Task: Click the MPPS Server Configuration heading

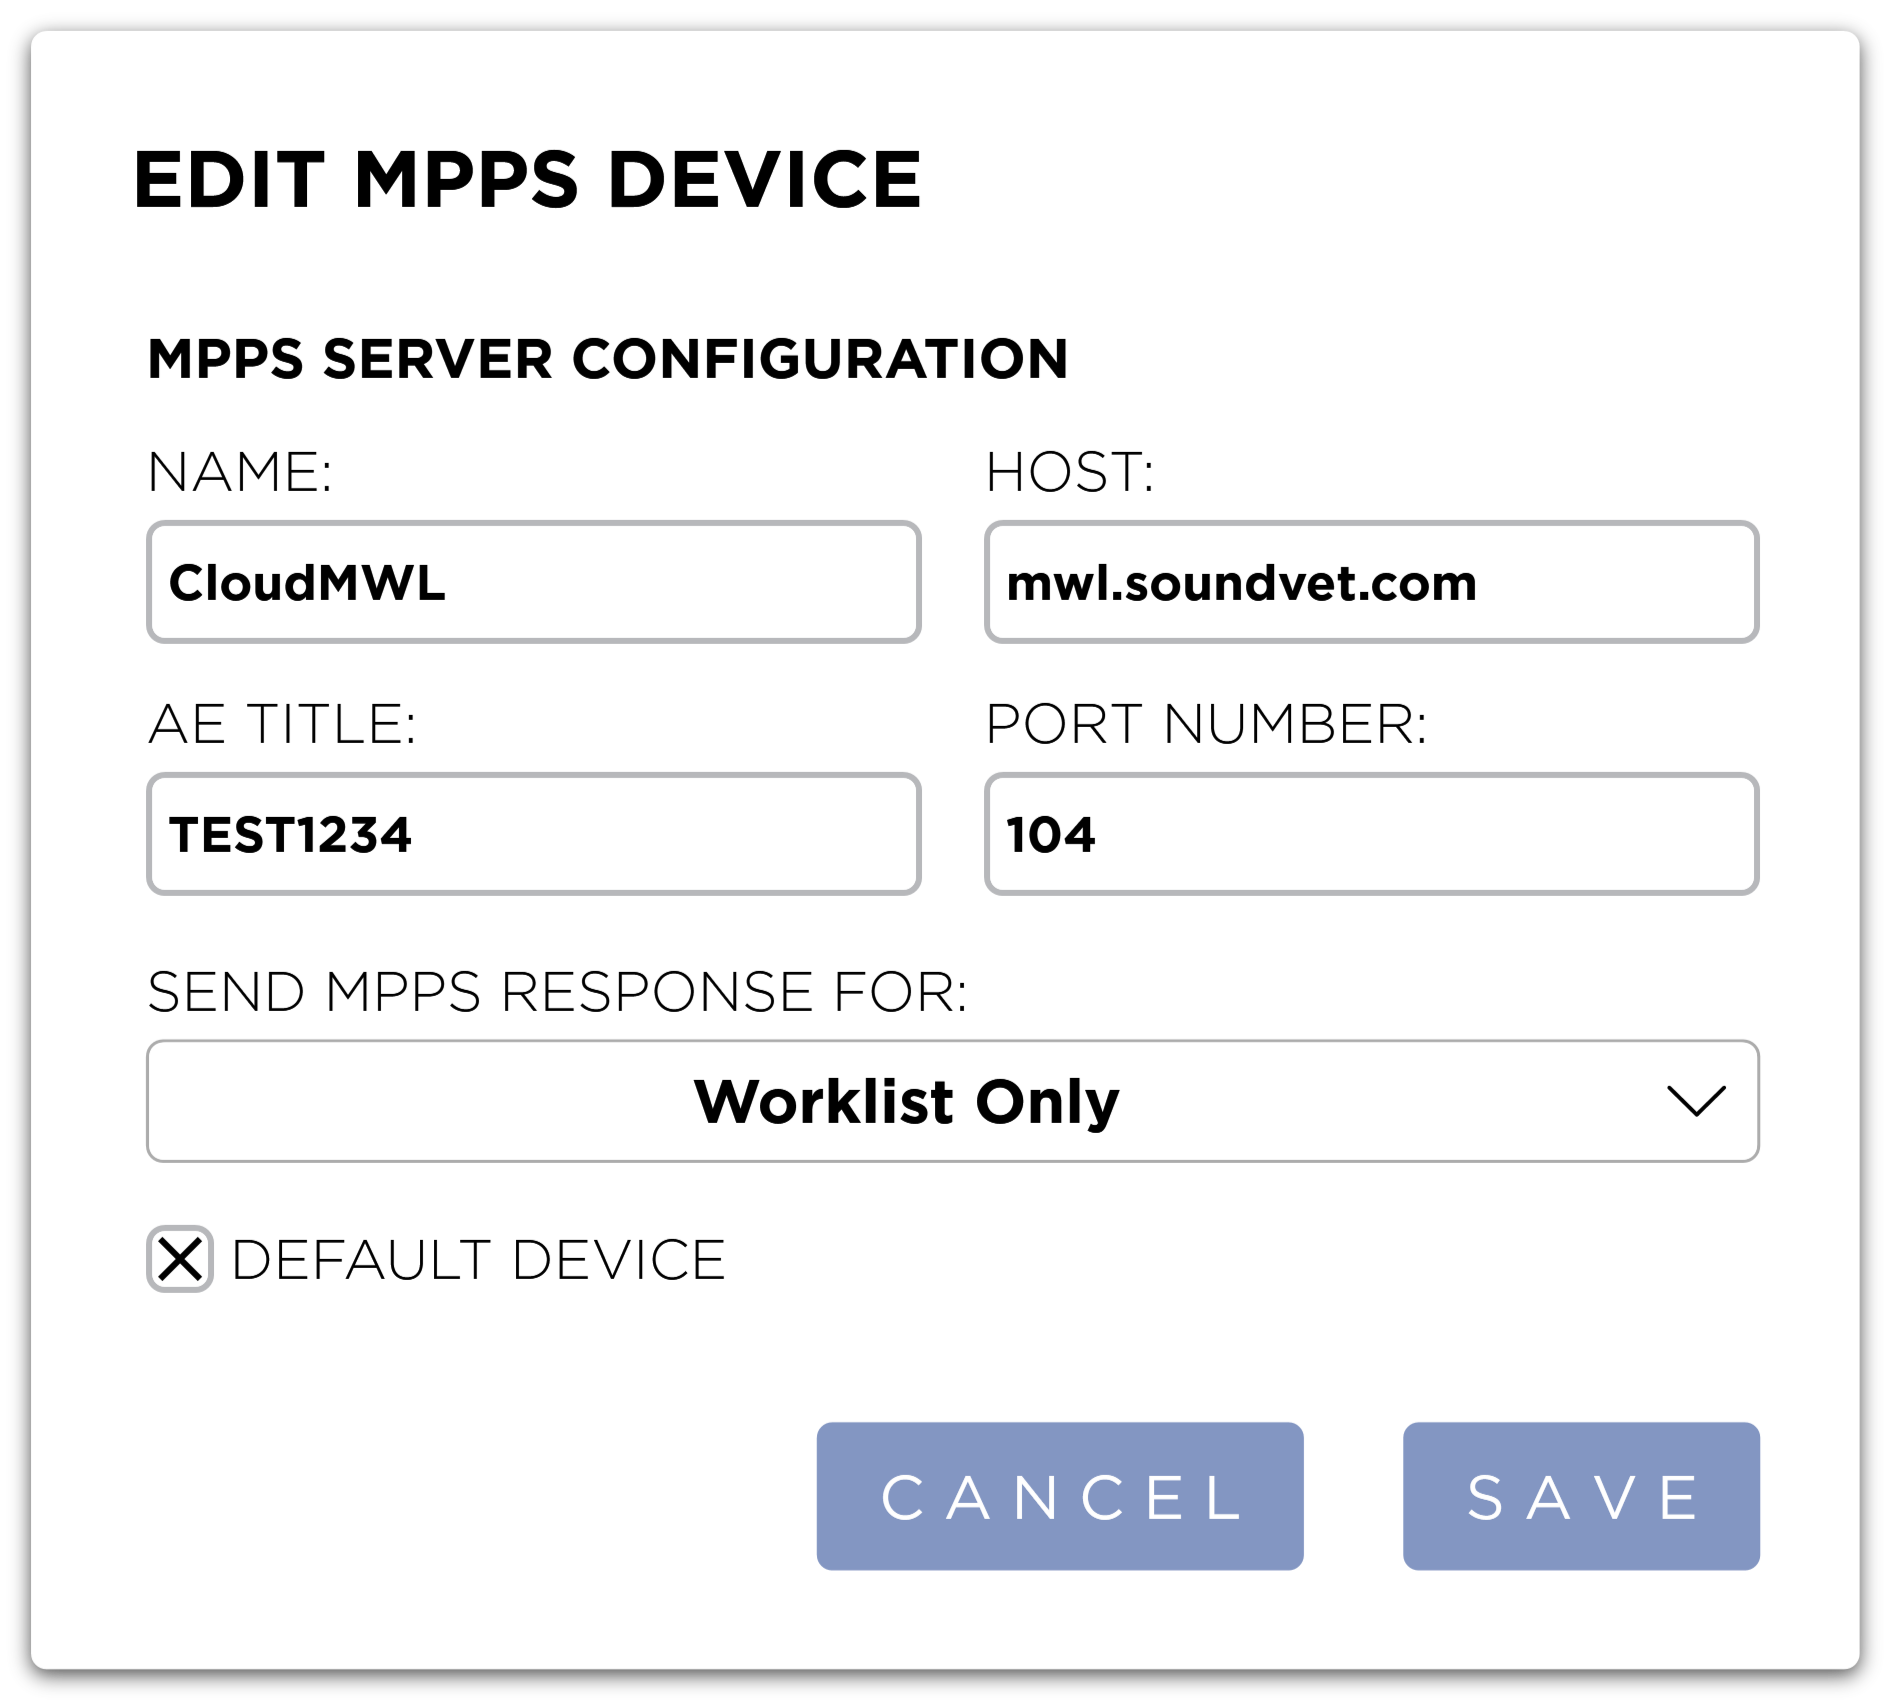Action: pyautogui.click(x=608, y=359)
